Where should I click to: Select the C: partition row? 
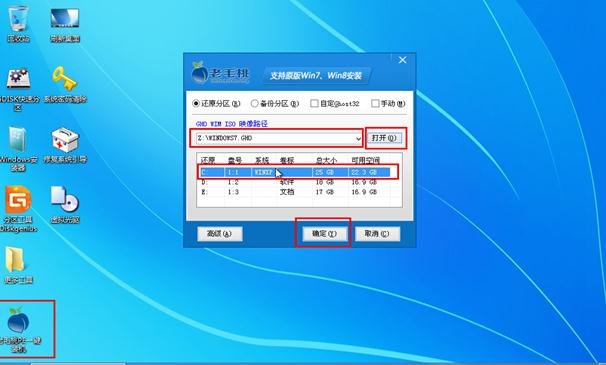pyautogui.click(x=295, y=172)
